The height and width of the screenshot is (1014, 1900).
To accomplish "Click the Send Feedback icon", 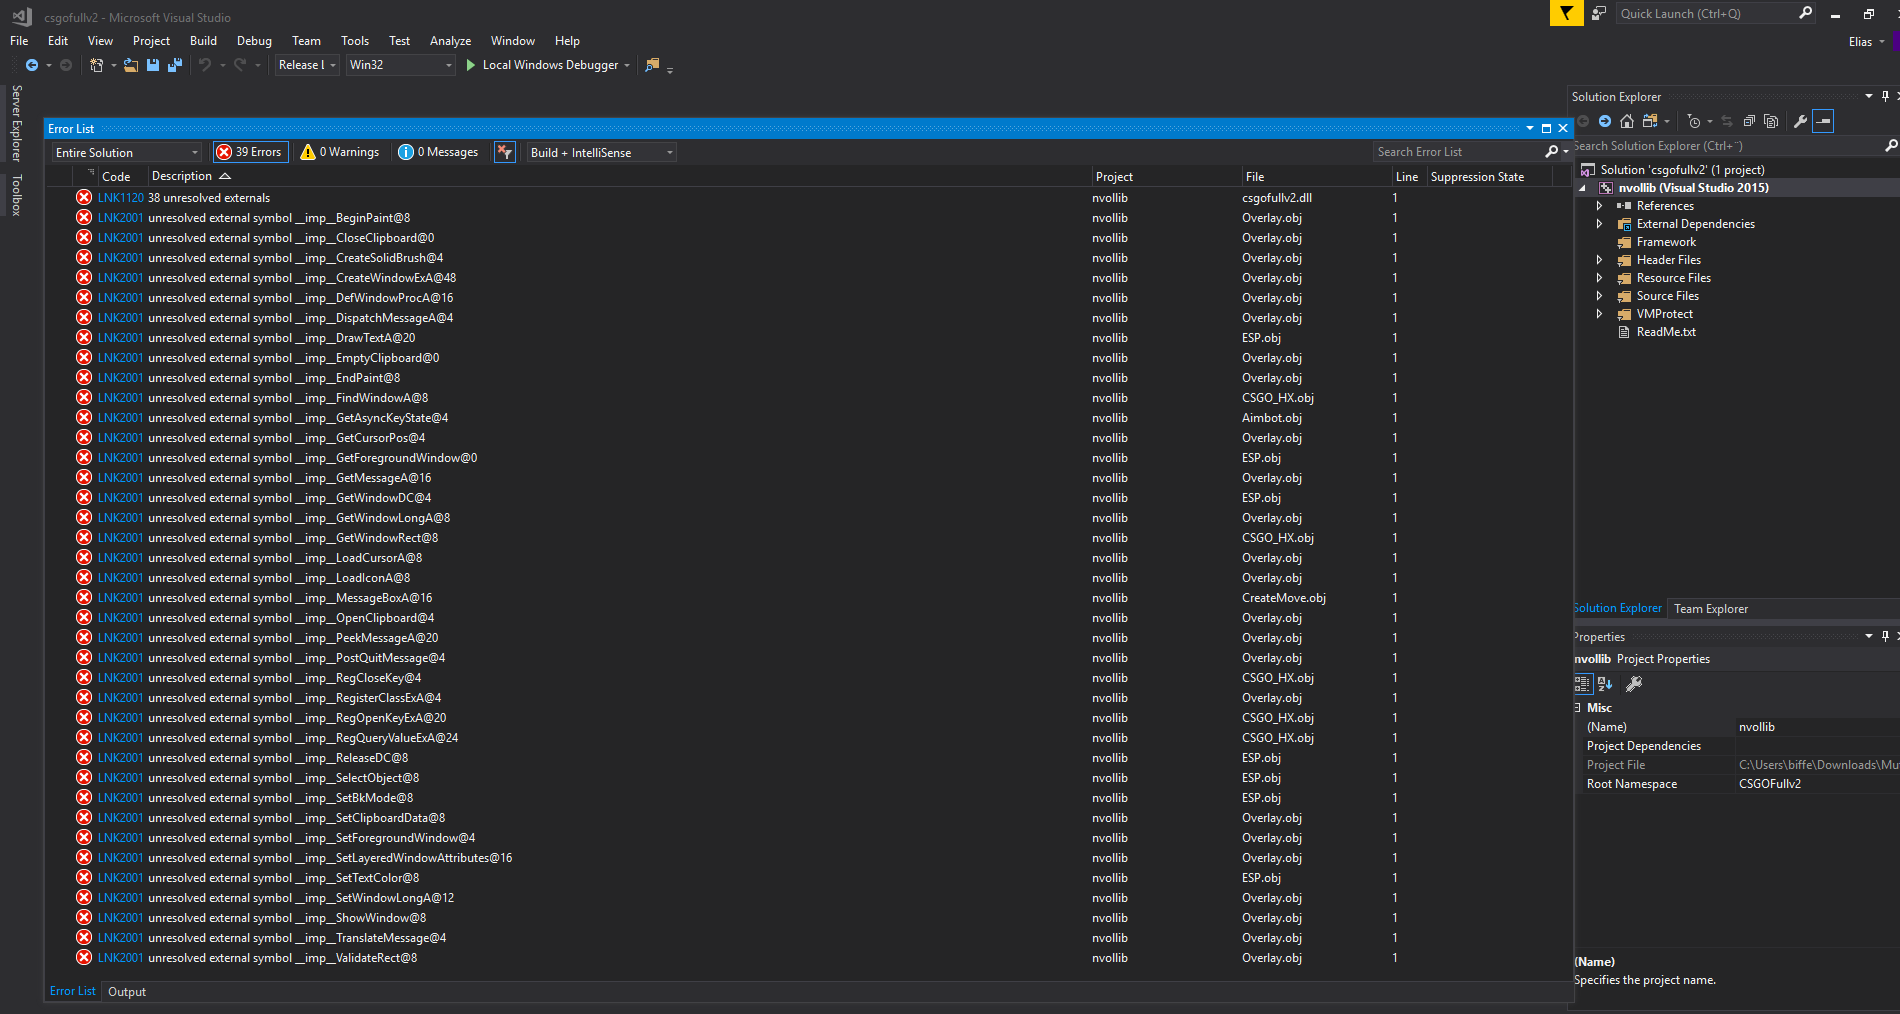I will point(1599,13).
